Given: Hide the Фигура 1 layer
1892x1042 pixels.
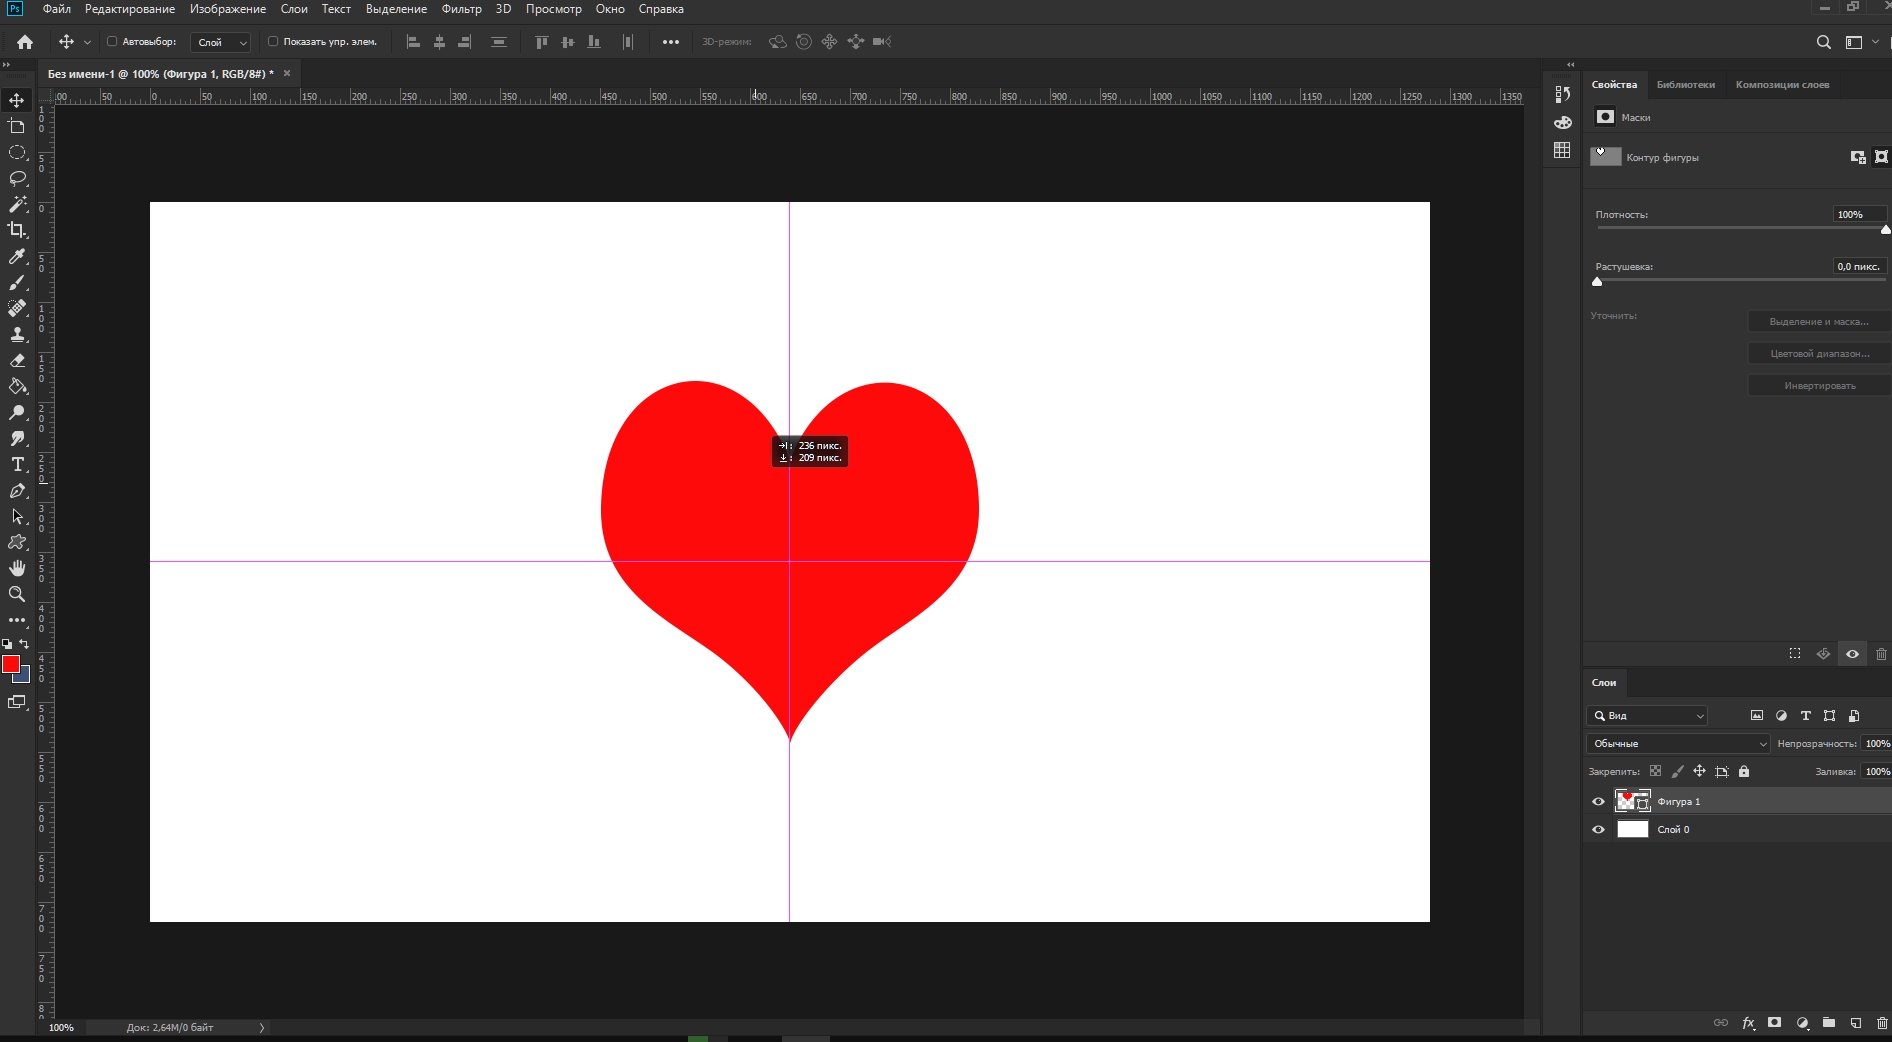Looking at the screenshot, I should [x=1598, y=801].
